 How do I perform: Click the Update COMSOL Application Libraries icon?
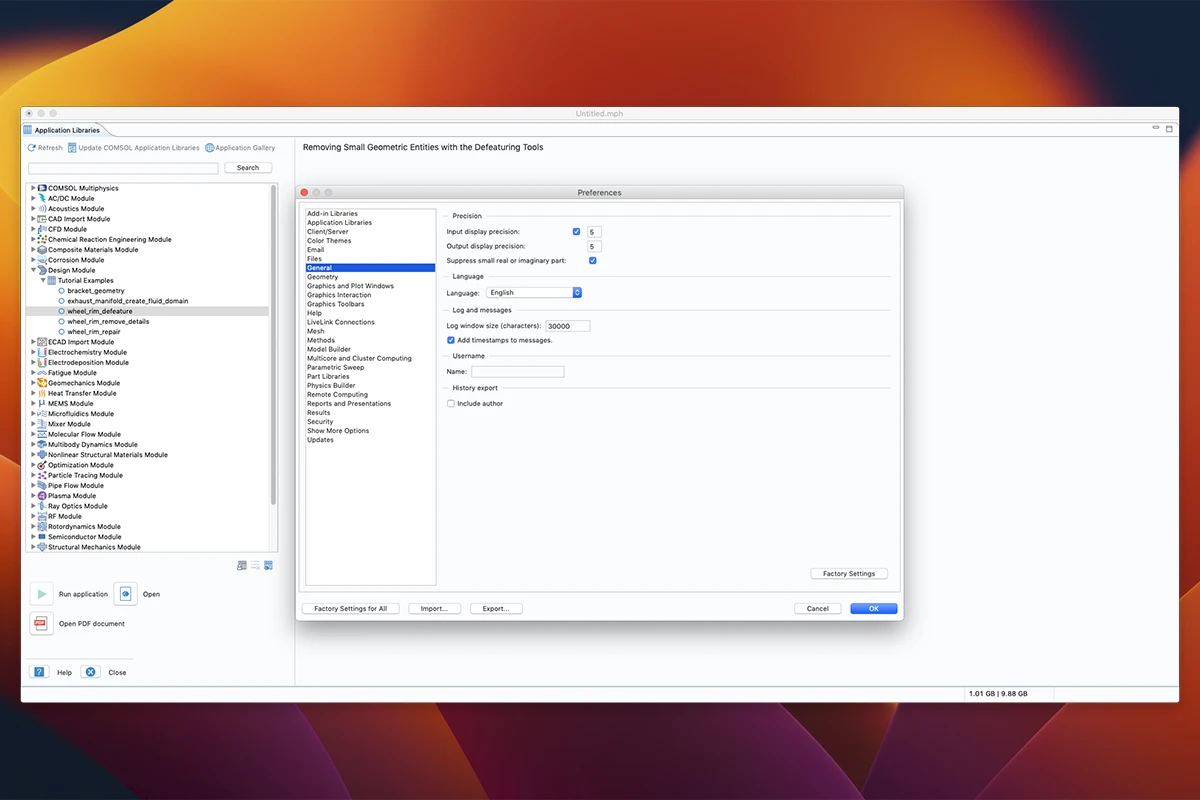pyautogui.click(x=72, y=148)
